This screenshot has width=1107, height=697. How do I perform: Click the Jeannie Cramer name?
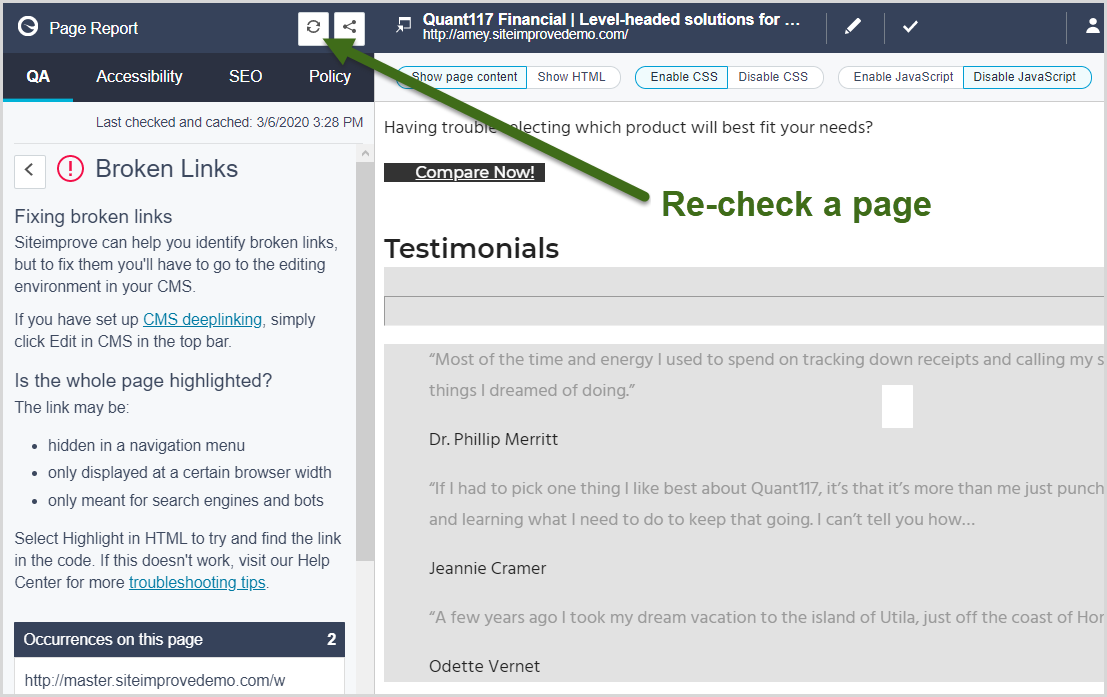pyautogui.click(x=488, y=568)
